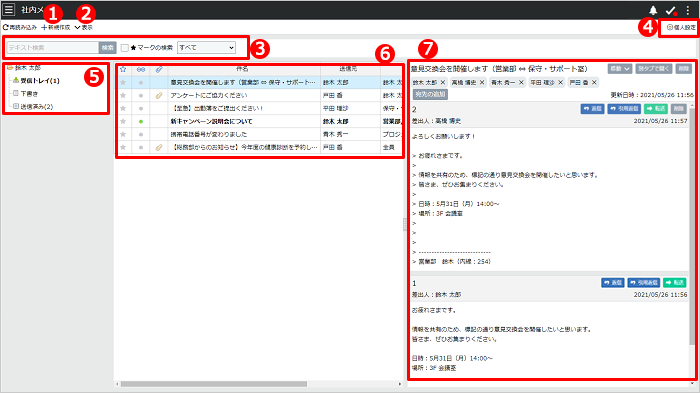The image size is (700, 393).
Task: Click the right arrow of the list scrollbar
Action: [x=400, y=384]
